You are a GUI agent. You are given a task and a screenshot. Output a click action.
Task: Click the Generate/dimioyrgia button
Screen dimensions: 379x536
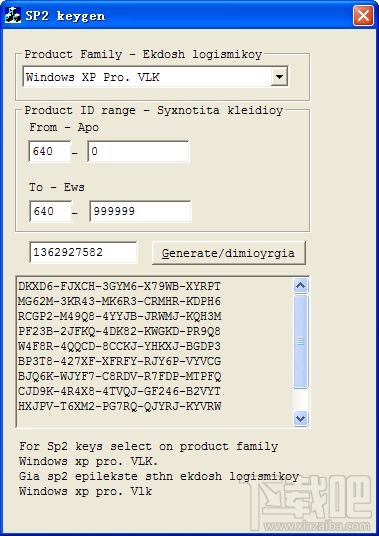click(x=229, y=253)
